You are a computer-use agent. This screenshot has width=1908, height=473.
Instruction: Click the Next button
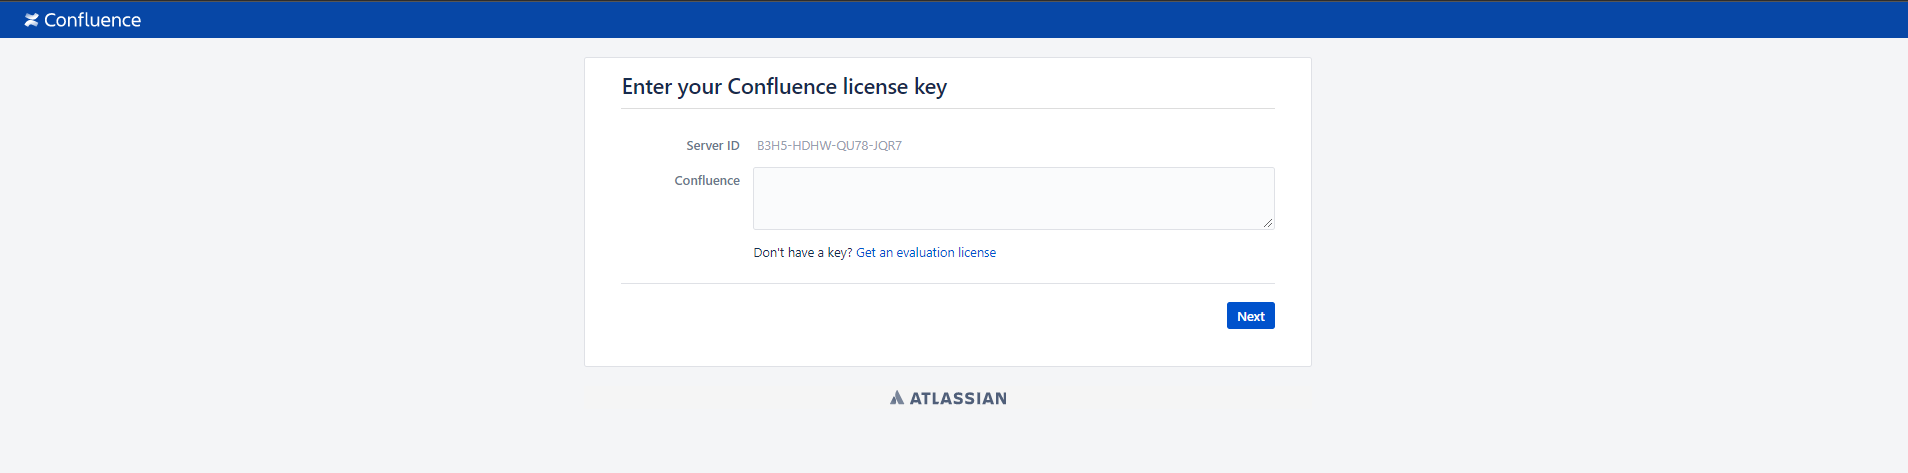tap(1250, 316)
